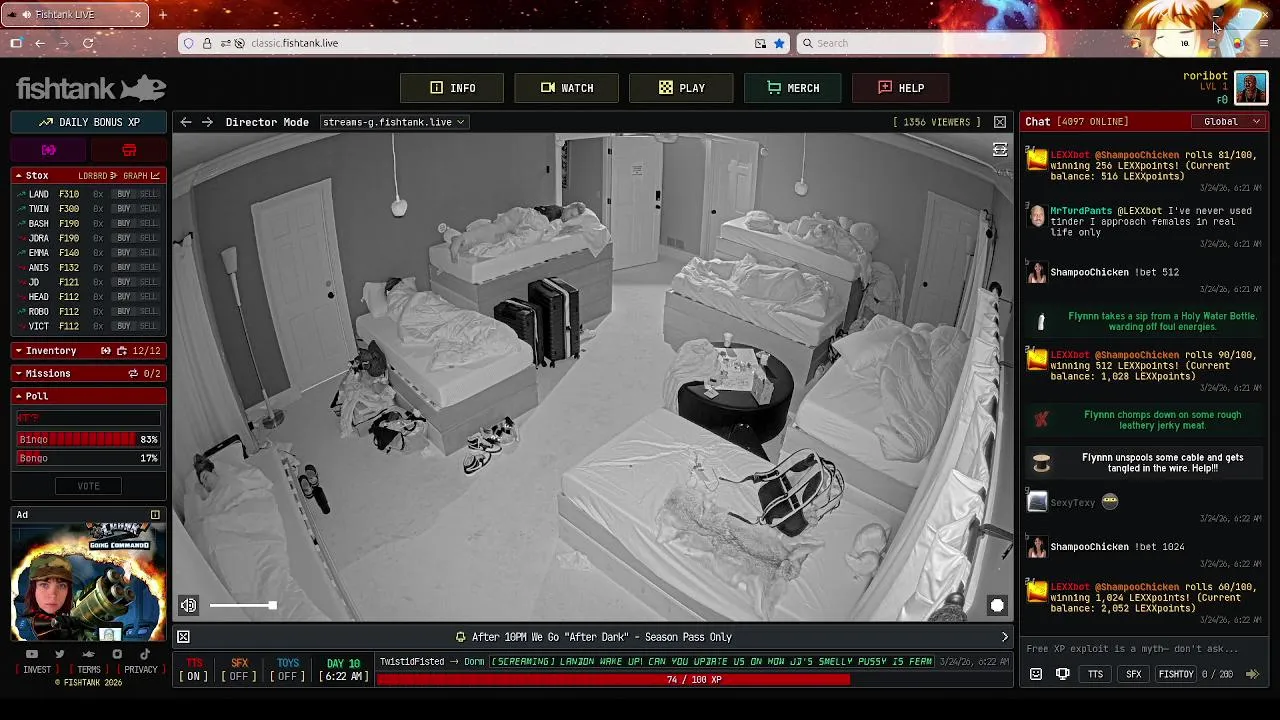
Task: Open the INVEST link
Action: tap(37, 670)
